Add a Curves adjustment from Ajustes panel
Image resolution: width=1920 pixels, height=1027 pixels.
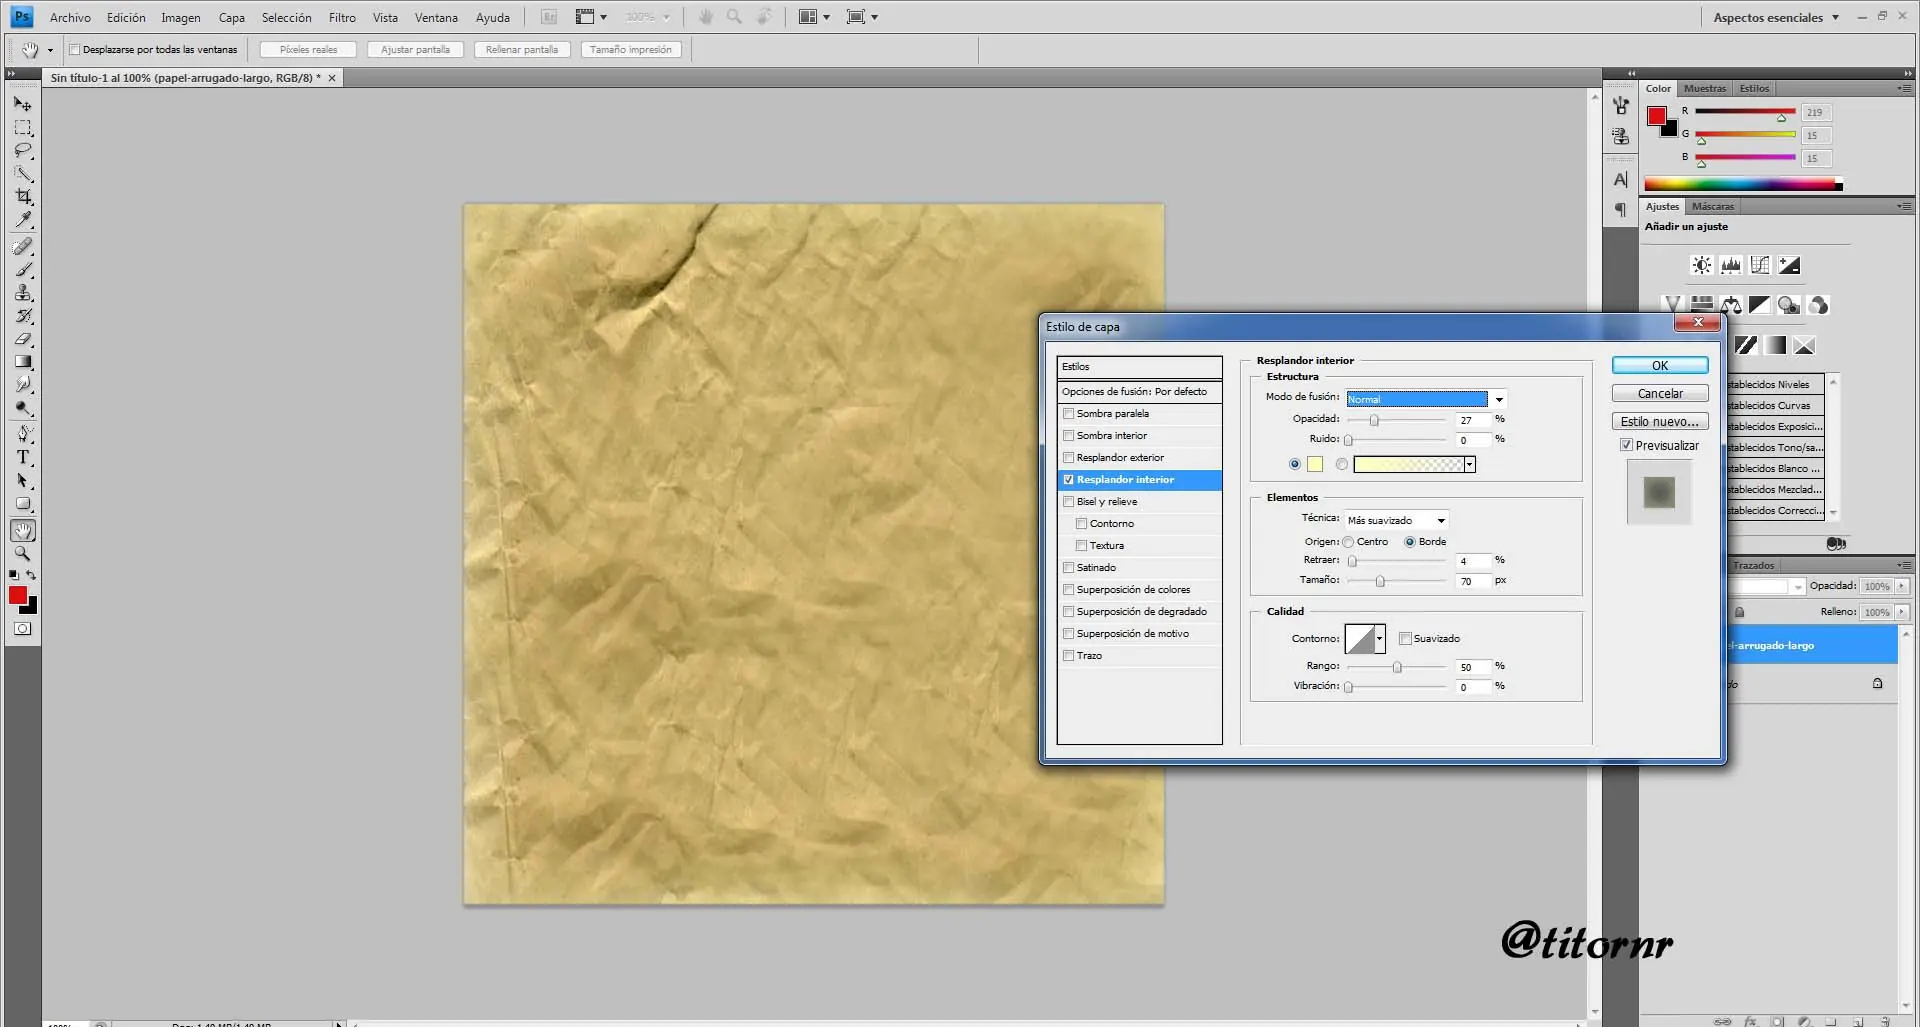1760,265
